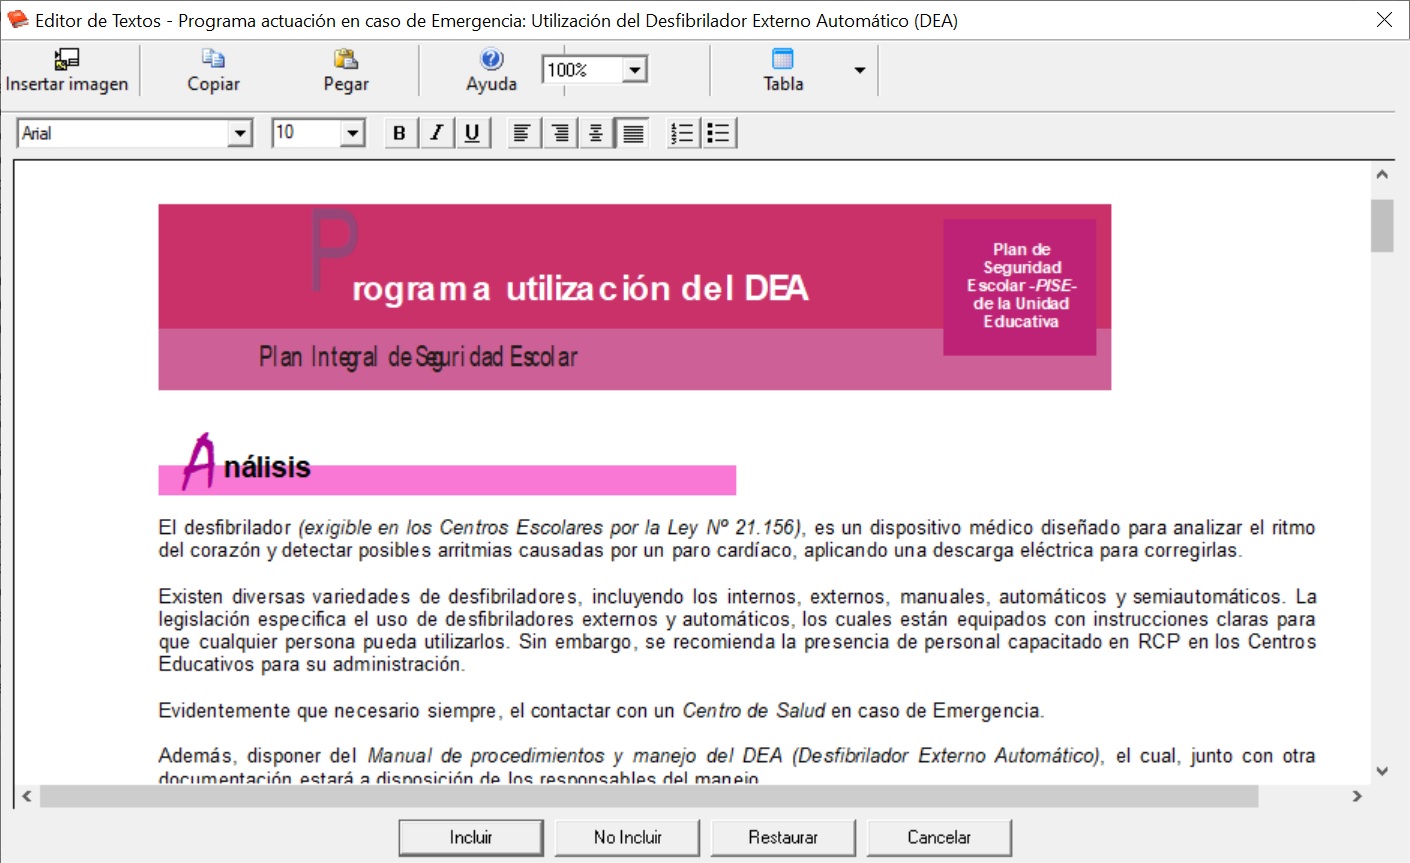Click sentence starting 'Evidentemente que necesario'
This screenshot has width=1410, height=863.
(600, 711)
